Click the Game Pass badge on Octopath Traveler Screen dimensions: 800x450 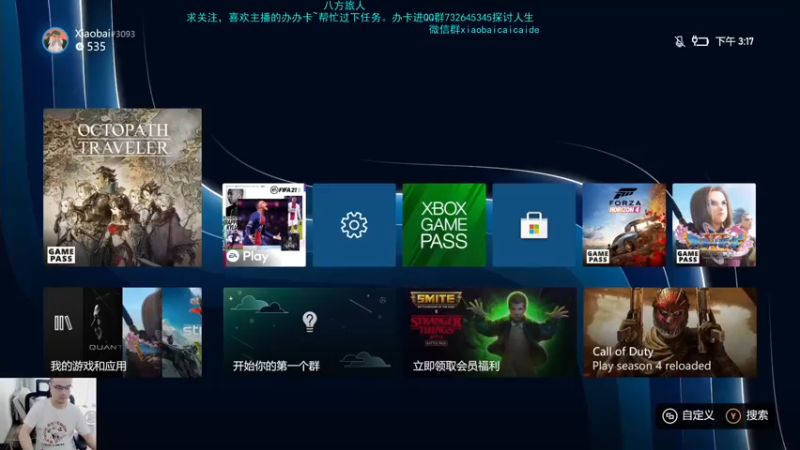pyautogui.click(x=61, y=255)
